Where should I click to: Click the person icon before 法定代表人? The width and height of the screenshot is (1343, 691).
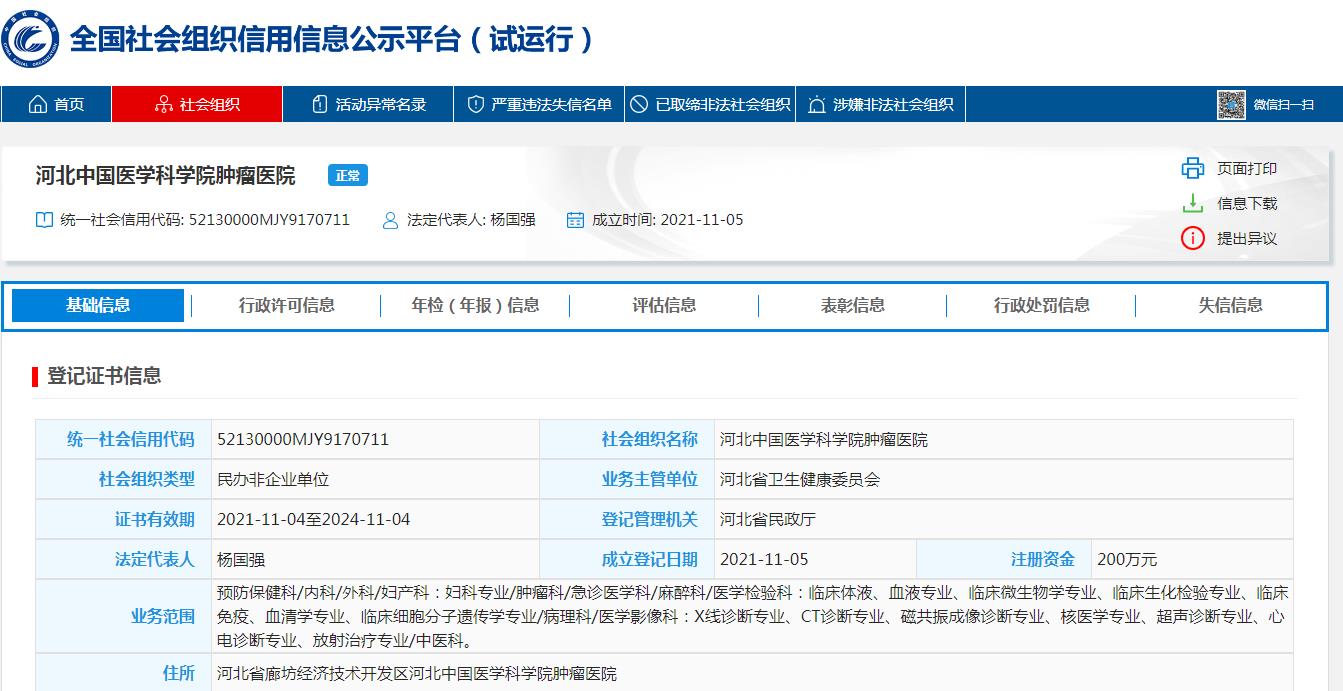point(390,220)
